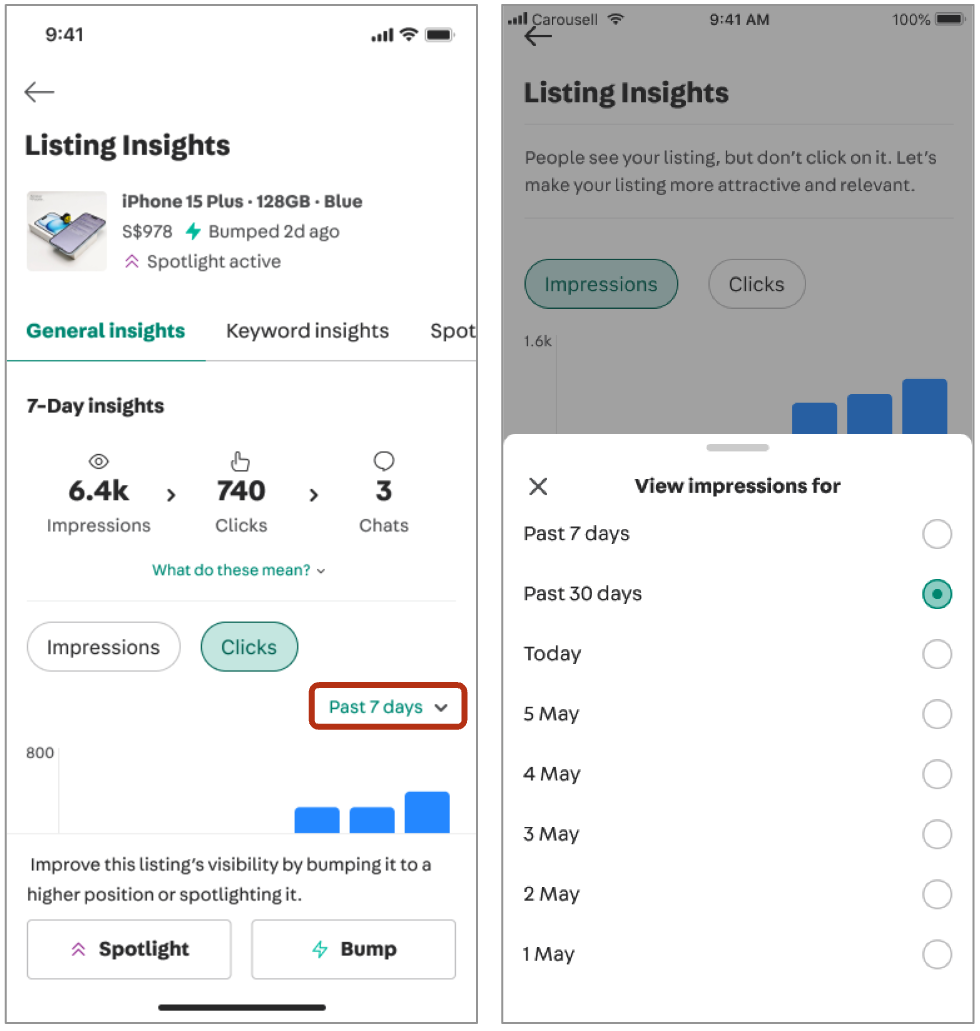Choose the Today radio option
The image size is (980, 1031).
click(x=937, y=654)
